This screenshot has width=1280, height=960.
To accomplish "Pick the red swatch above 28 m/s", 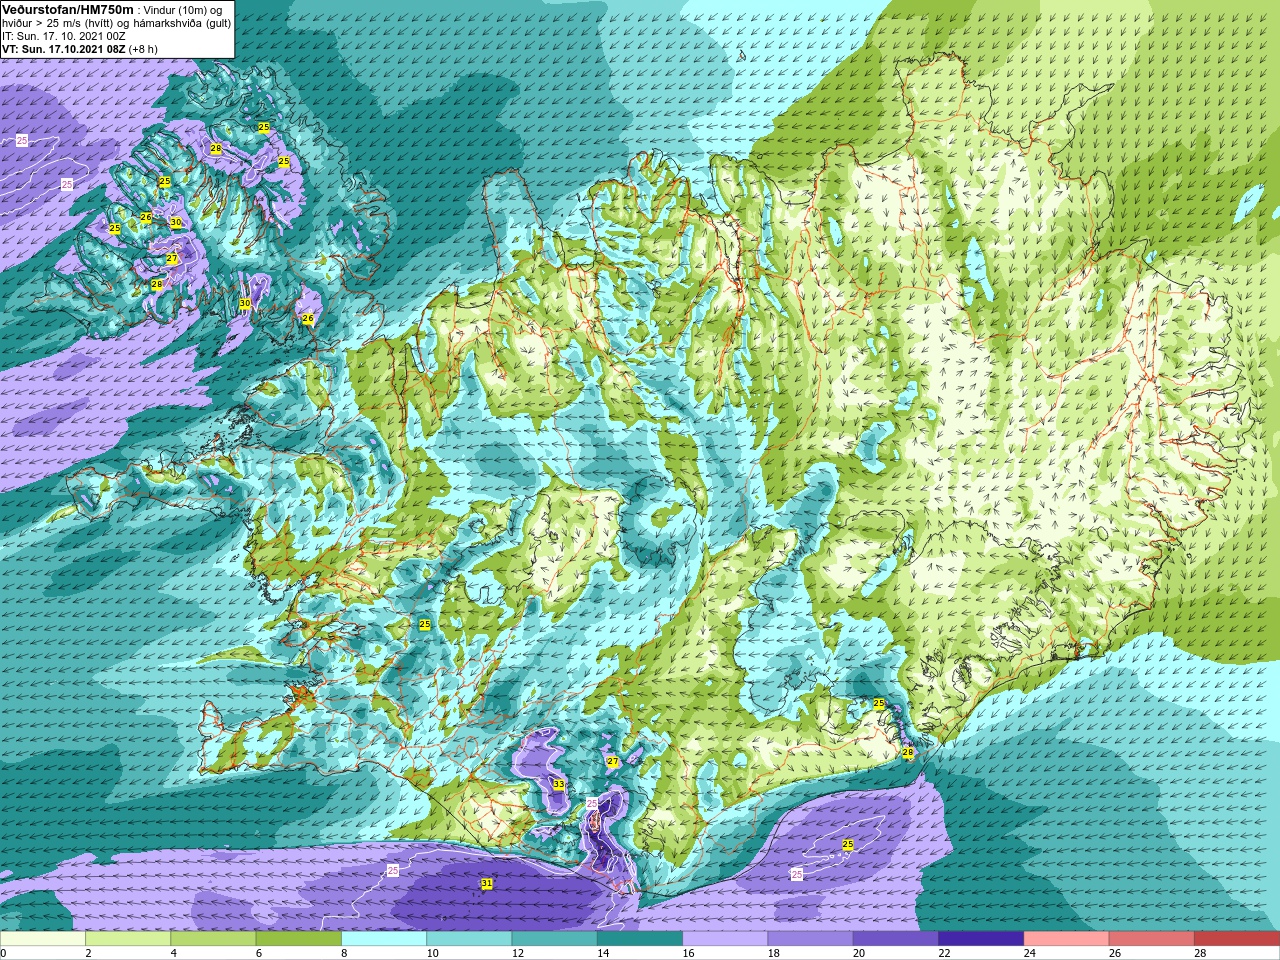I will [x=1237, y=939].
